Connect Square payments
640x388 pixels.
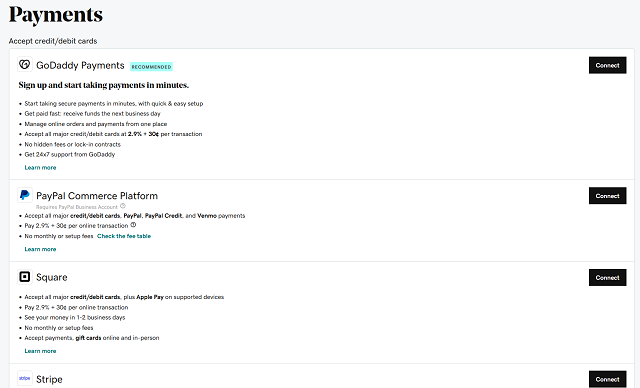coord(607,277)
